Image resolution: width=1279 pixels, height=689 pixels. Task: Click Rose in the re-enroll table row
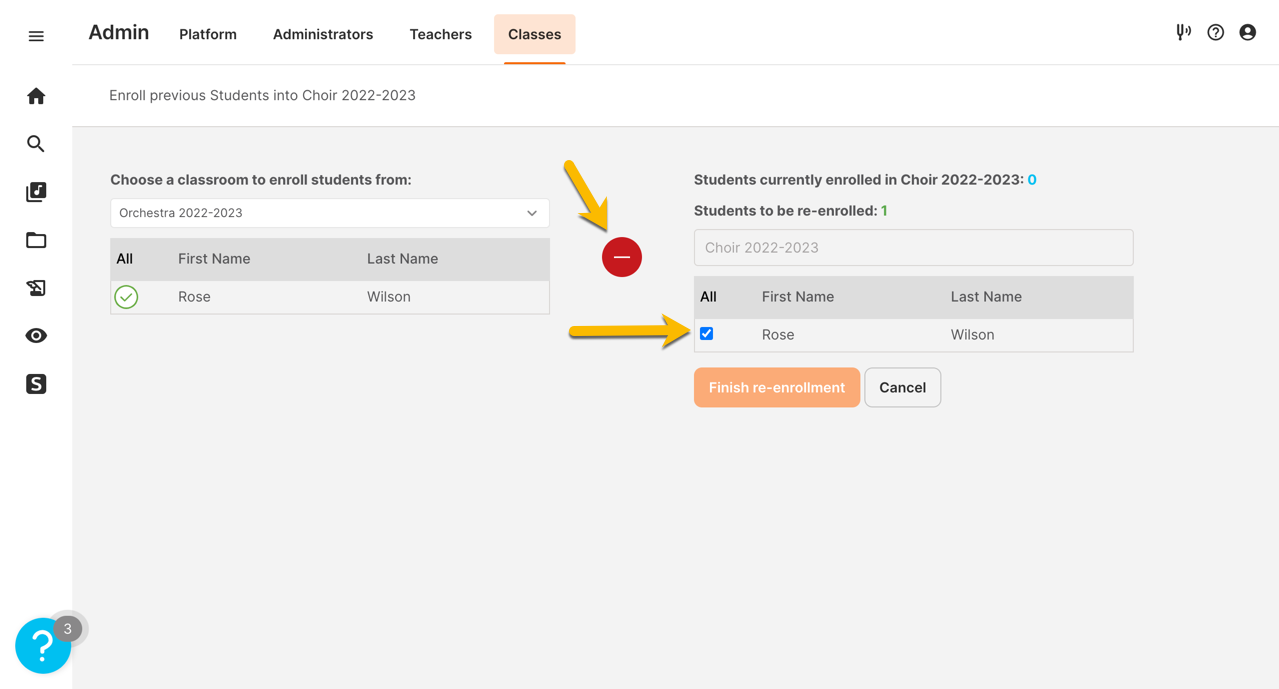(x=778, y=335)
